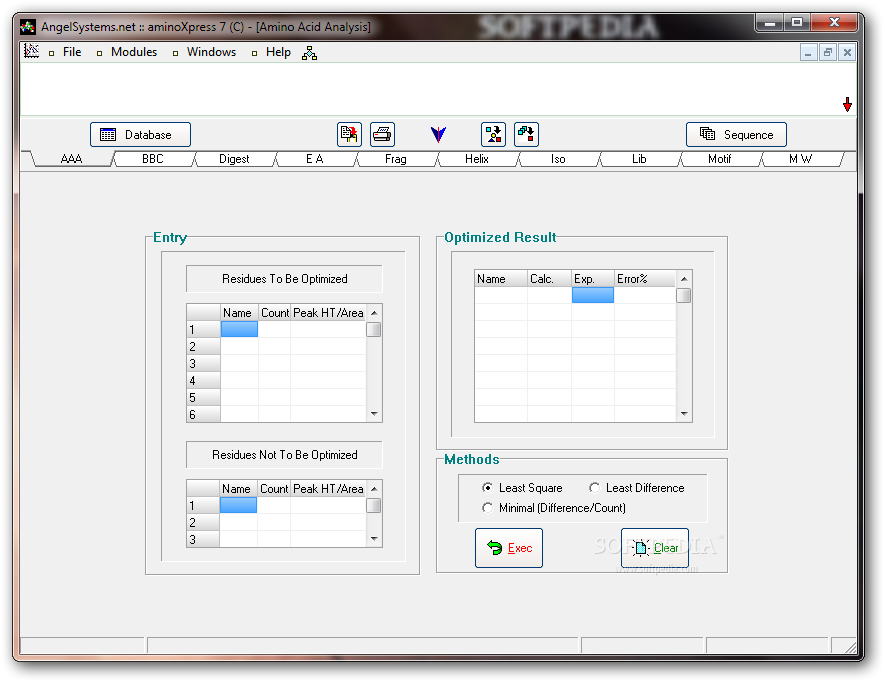
Task: Switch to the Iso tab
Action: point(558,159)
